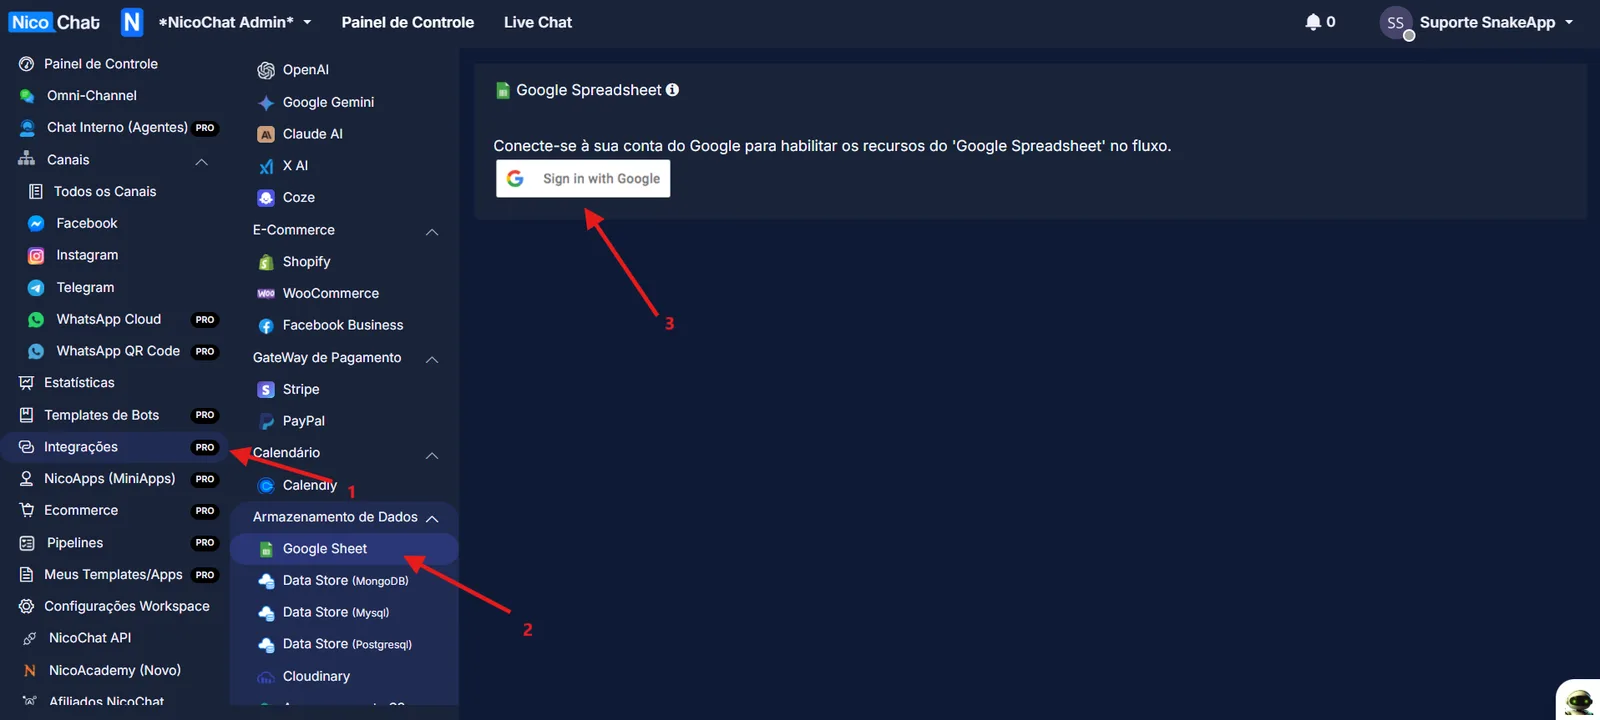Click the Instagram icon

[36, 256]
